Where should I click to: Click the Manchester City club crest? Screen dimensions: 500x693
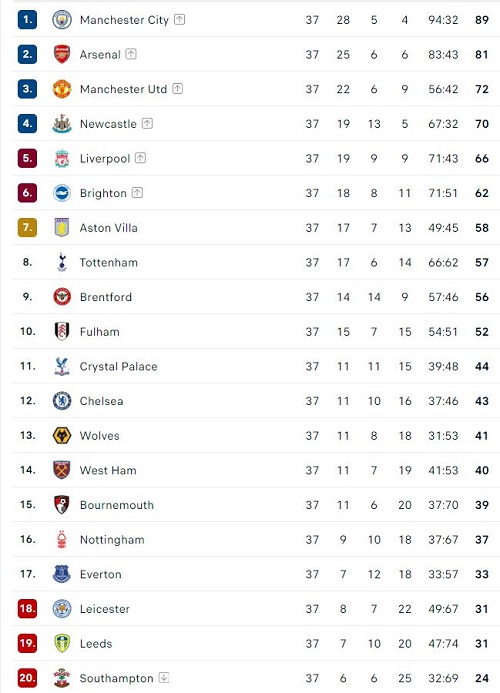(x=62, y=20)
